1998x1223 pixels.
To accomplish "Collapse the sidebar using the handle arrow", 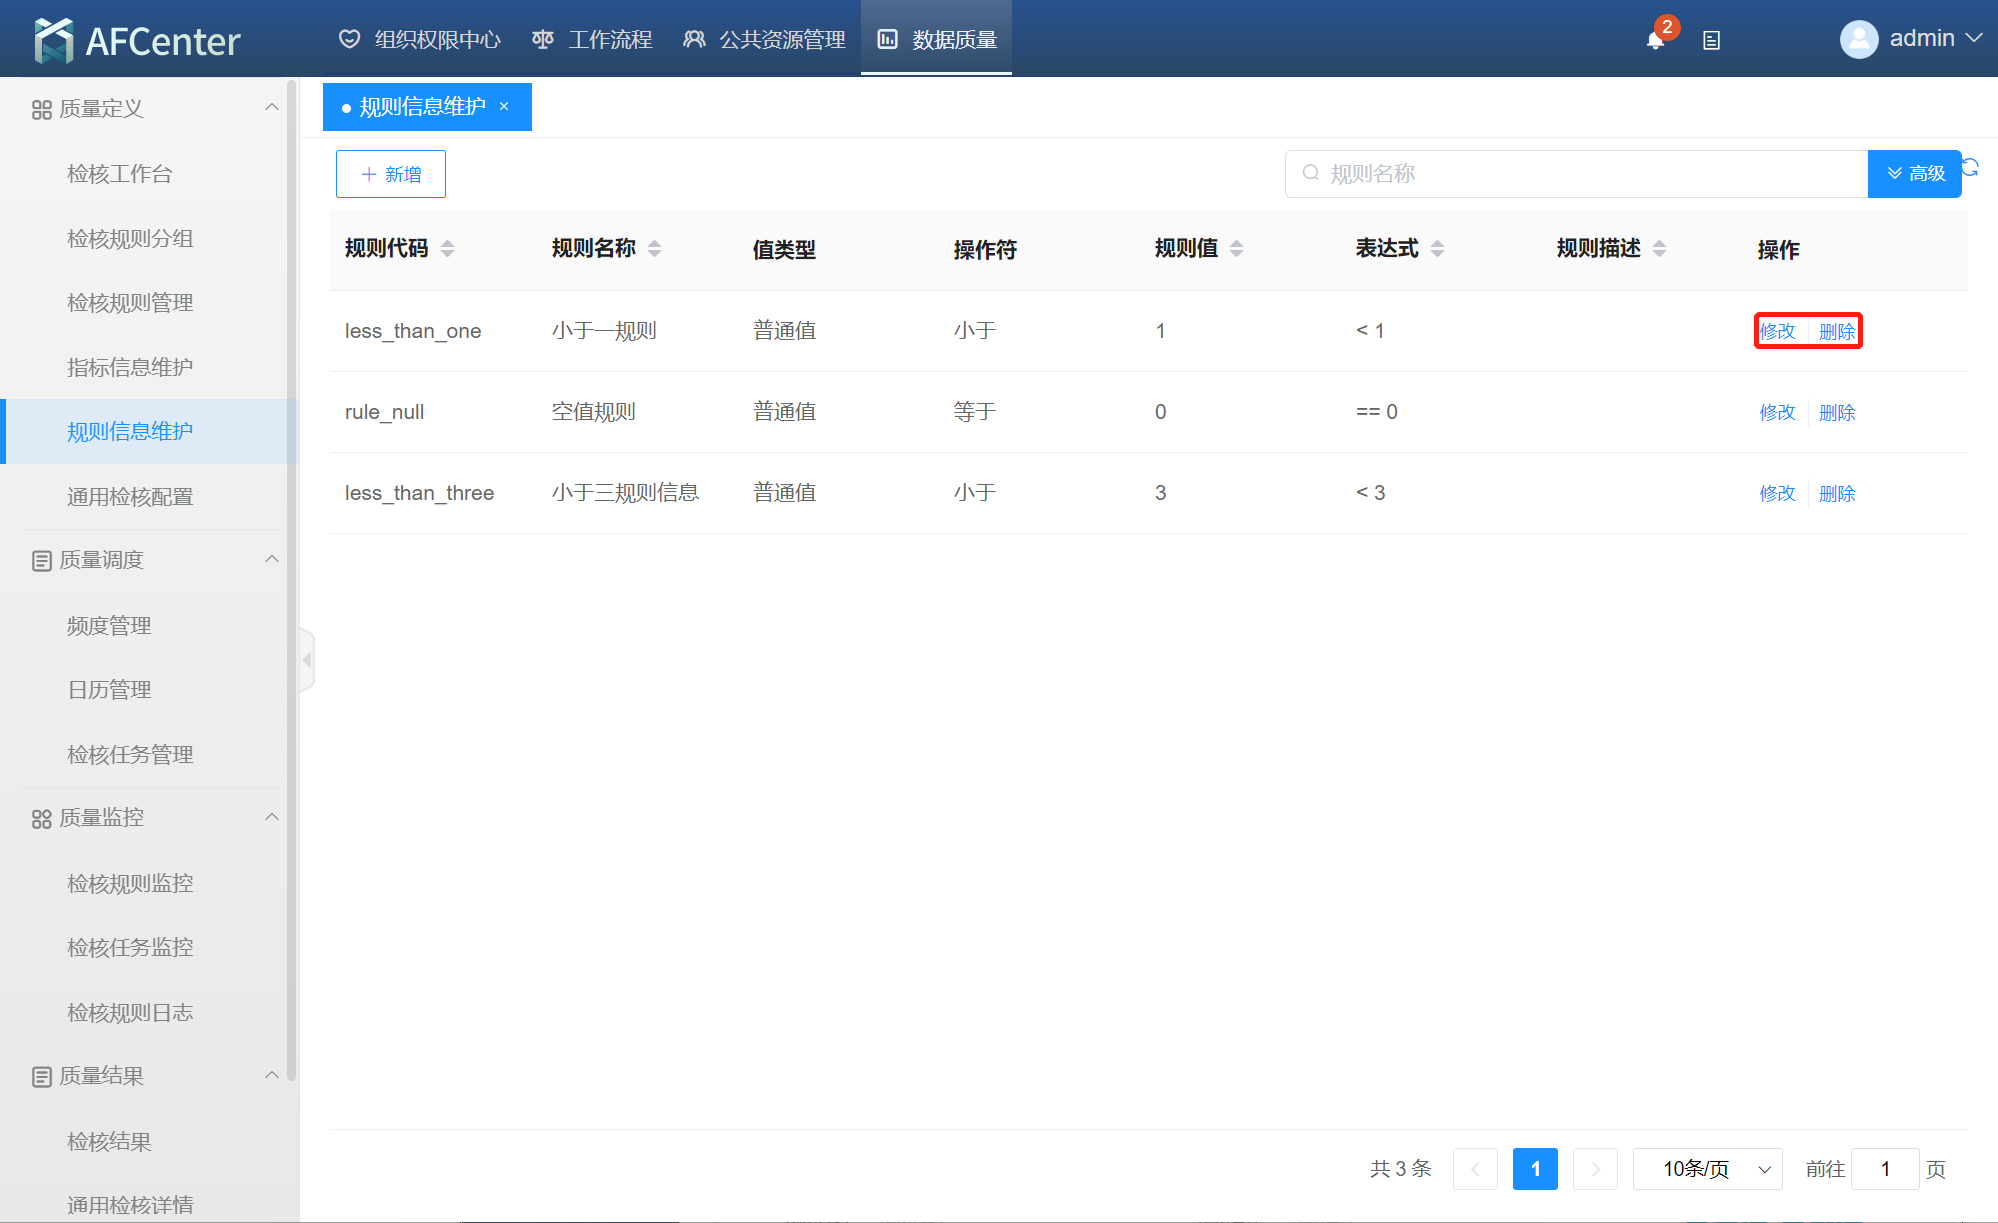I will pyautogui.click(x=307, y=660).
